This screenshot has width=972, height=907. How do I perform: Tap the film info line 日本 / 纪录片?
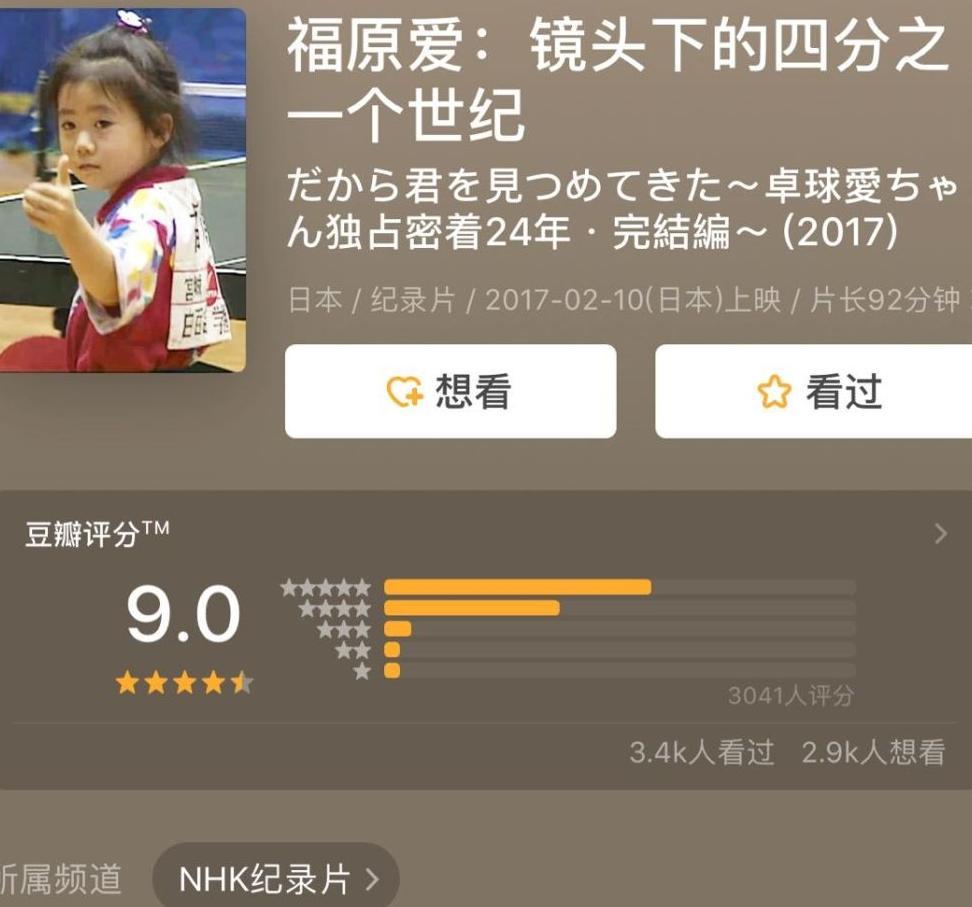click(625, 300)
